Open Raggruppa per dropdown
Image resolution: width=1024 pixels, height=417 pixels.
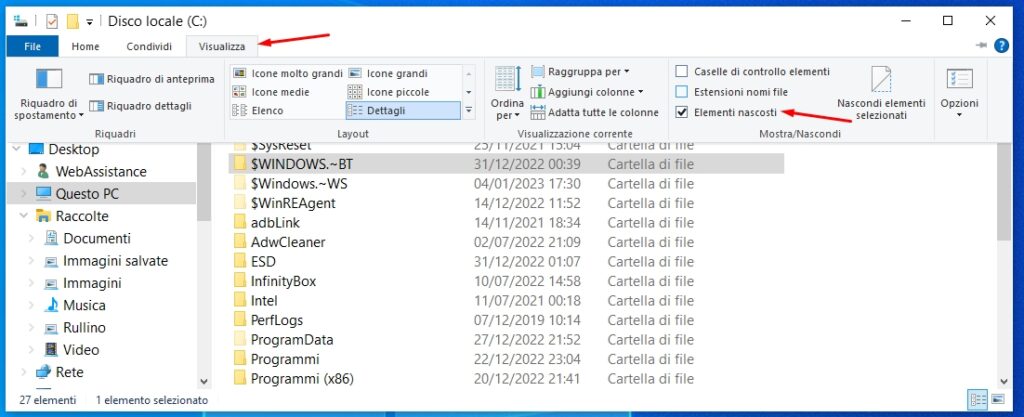pos(581,71)
